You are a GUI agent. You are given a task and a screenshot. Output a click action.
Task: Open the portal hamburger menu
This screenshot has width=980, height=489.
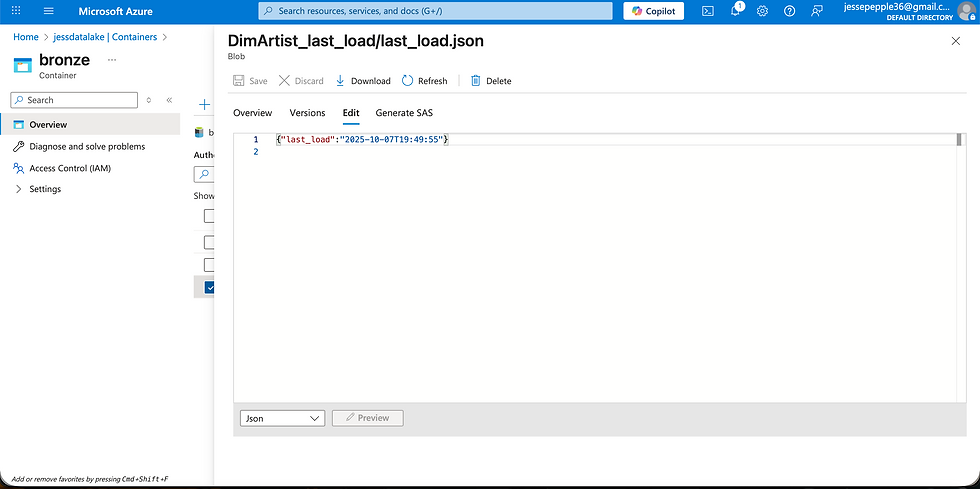(x=49, y=11)
